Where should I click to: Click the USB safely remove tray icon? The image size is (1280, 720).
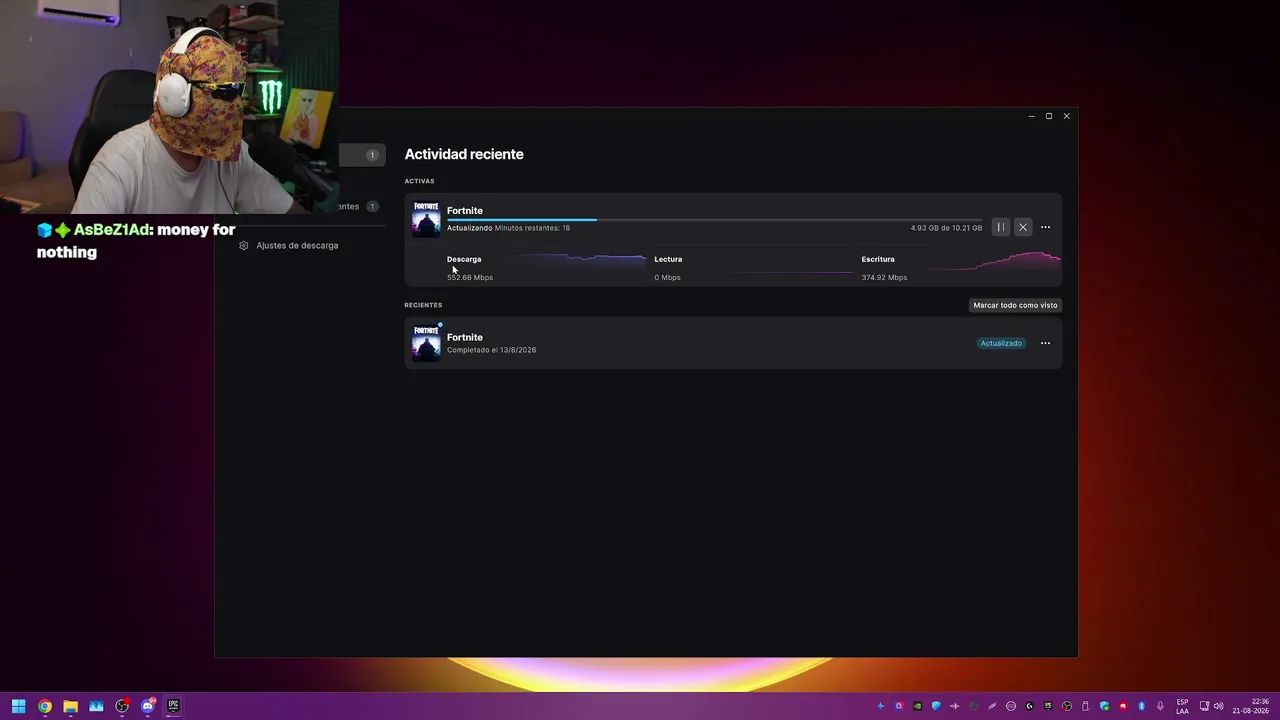(x=1085, y=706)
